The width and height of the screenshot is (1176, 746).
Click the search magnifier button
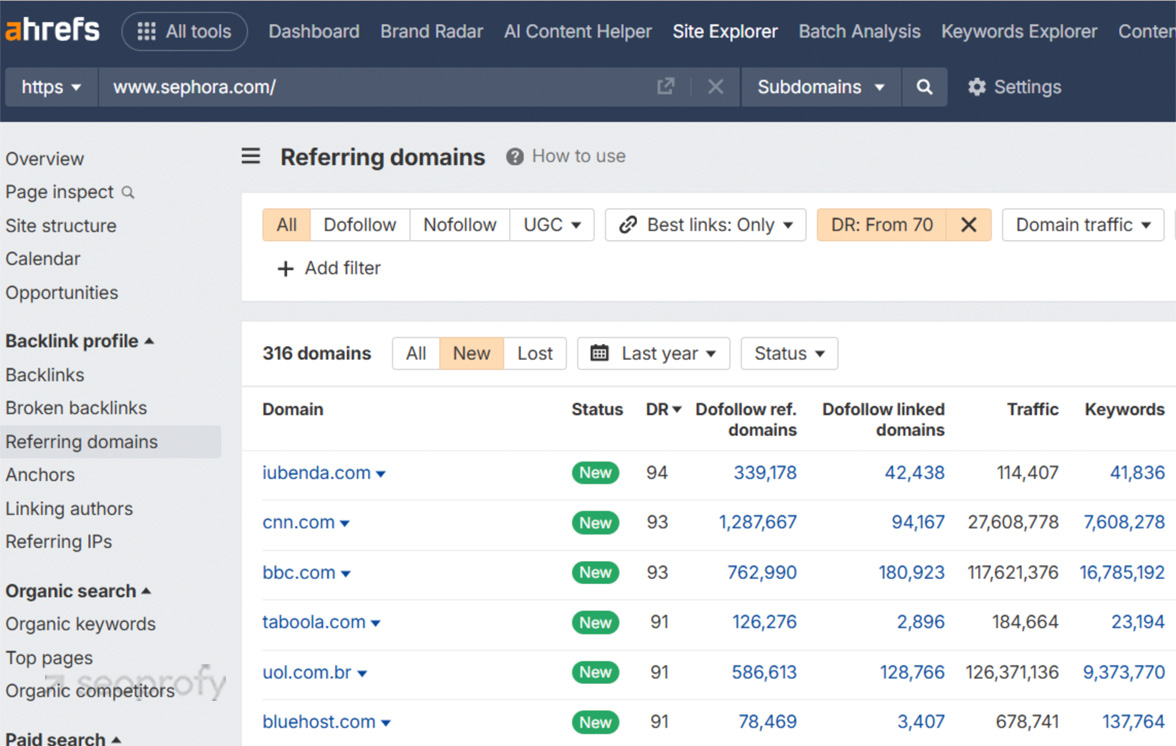tap(924, 87)
